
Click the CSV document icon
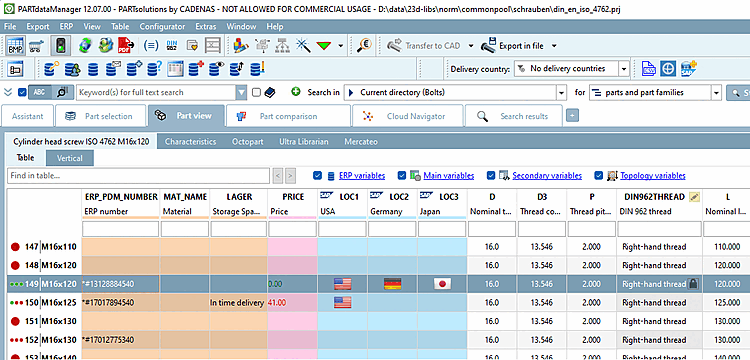[x=649, y=69]
